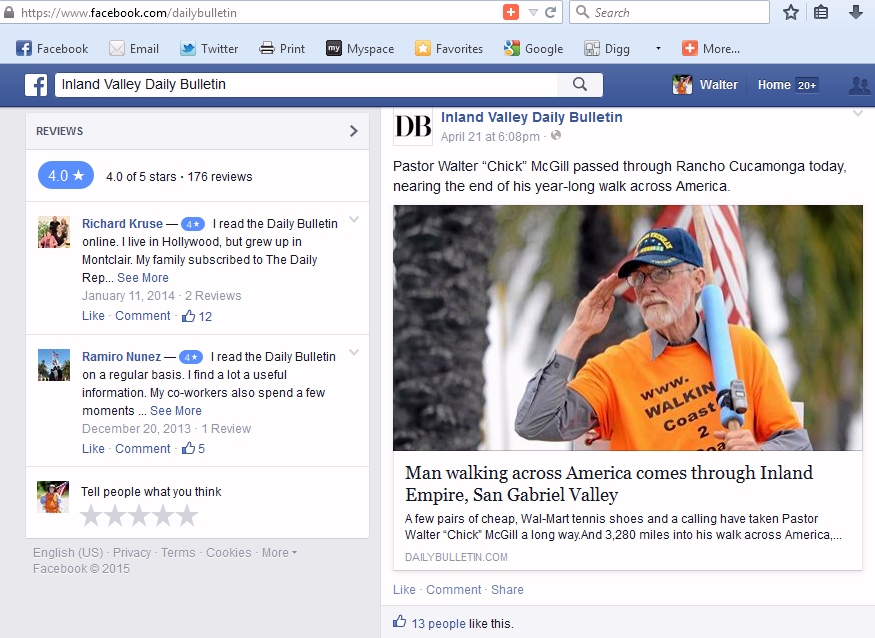Click the search magnifier button
Viewport: 875px width, 638px height.
580,85
